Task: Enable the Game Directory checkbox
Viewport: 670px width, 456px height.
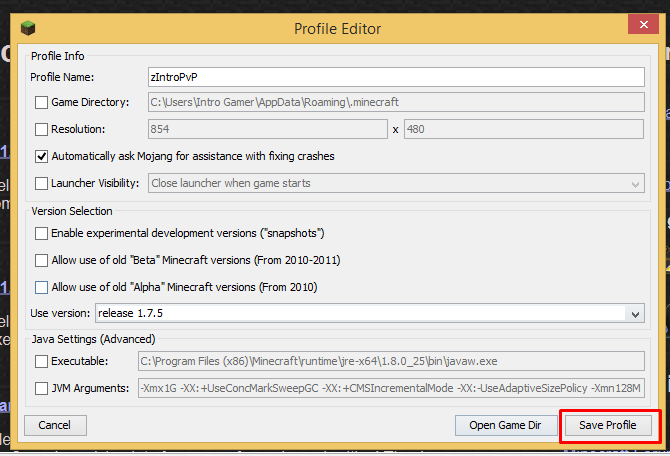Action: pyautogui.click(x=41, y=103)
